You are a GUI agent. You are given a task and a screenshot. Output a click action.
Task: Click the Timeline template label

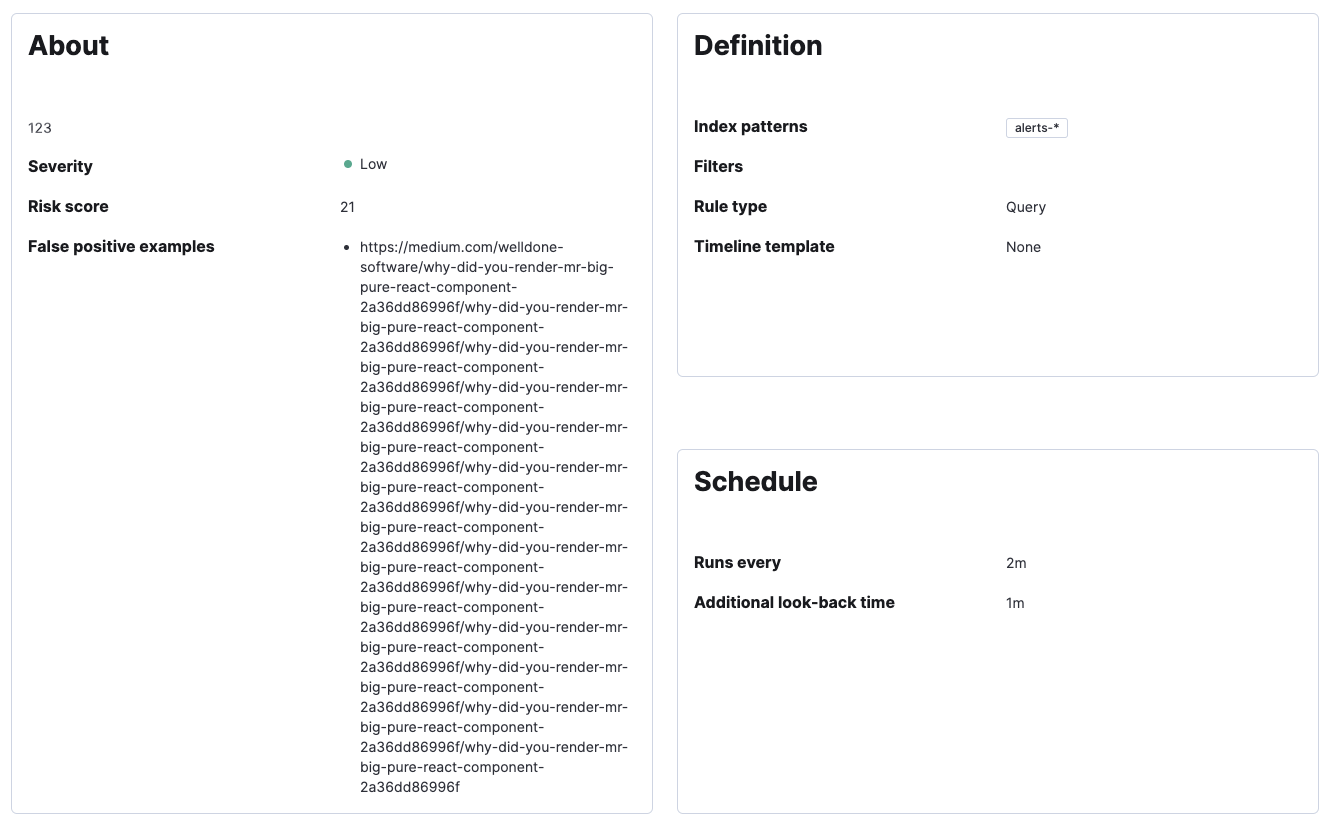pyautogui.click(x=764, y=246)
